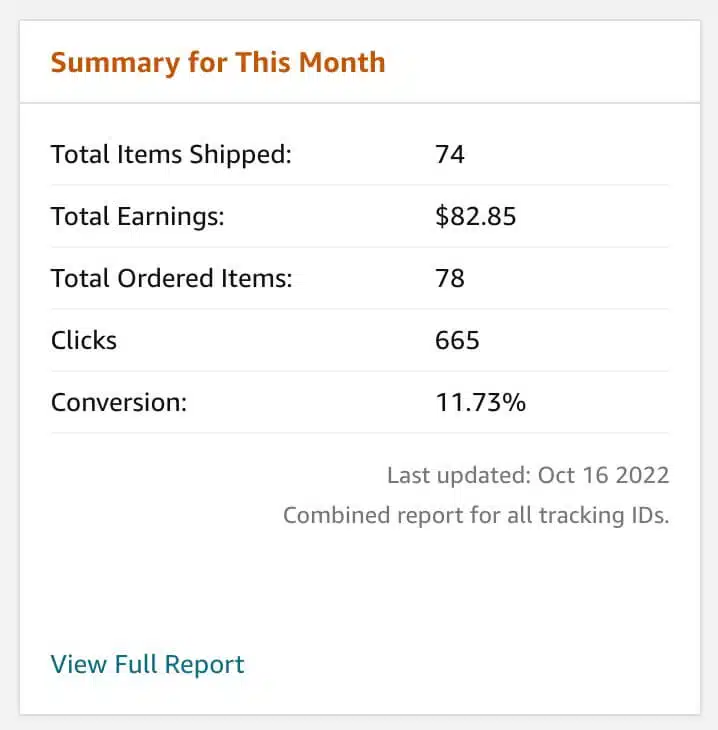Click the clicks count 665
This screenshot has height=730, width=718.
[x=457, y=340]
